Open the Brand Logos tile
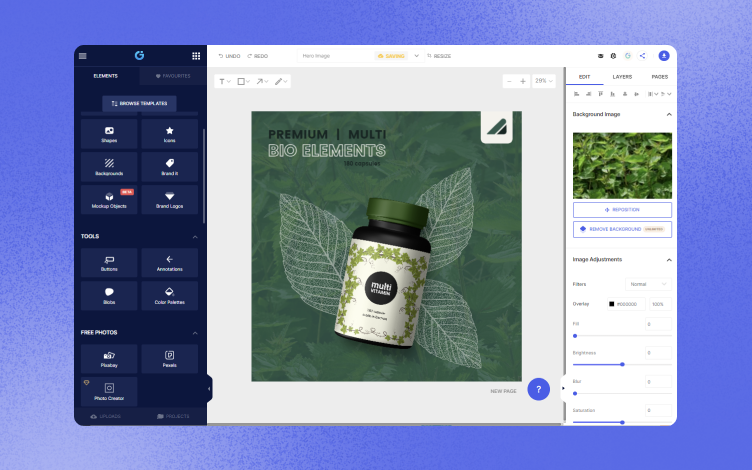The image size is (752, 470). click(x=169, y=200)
